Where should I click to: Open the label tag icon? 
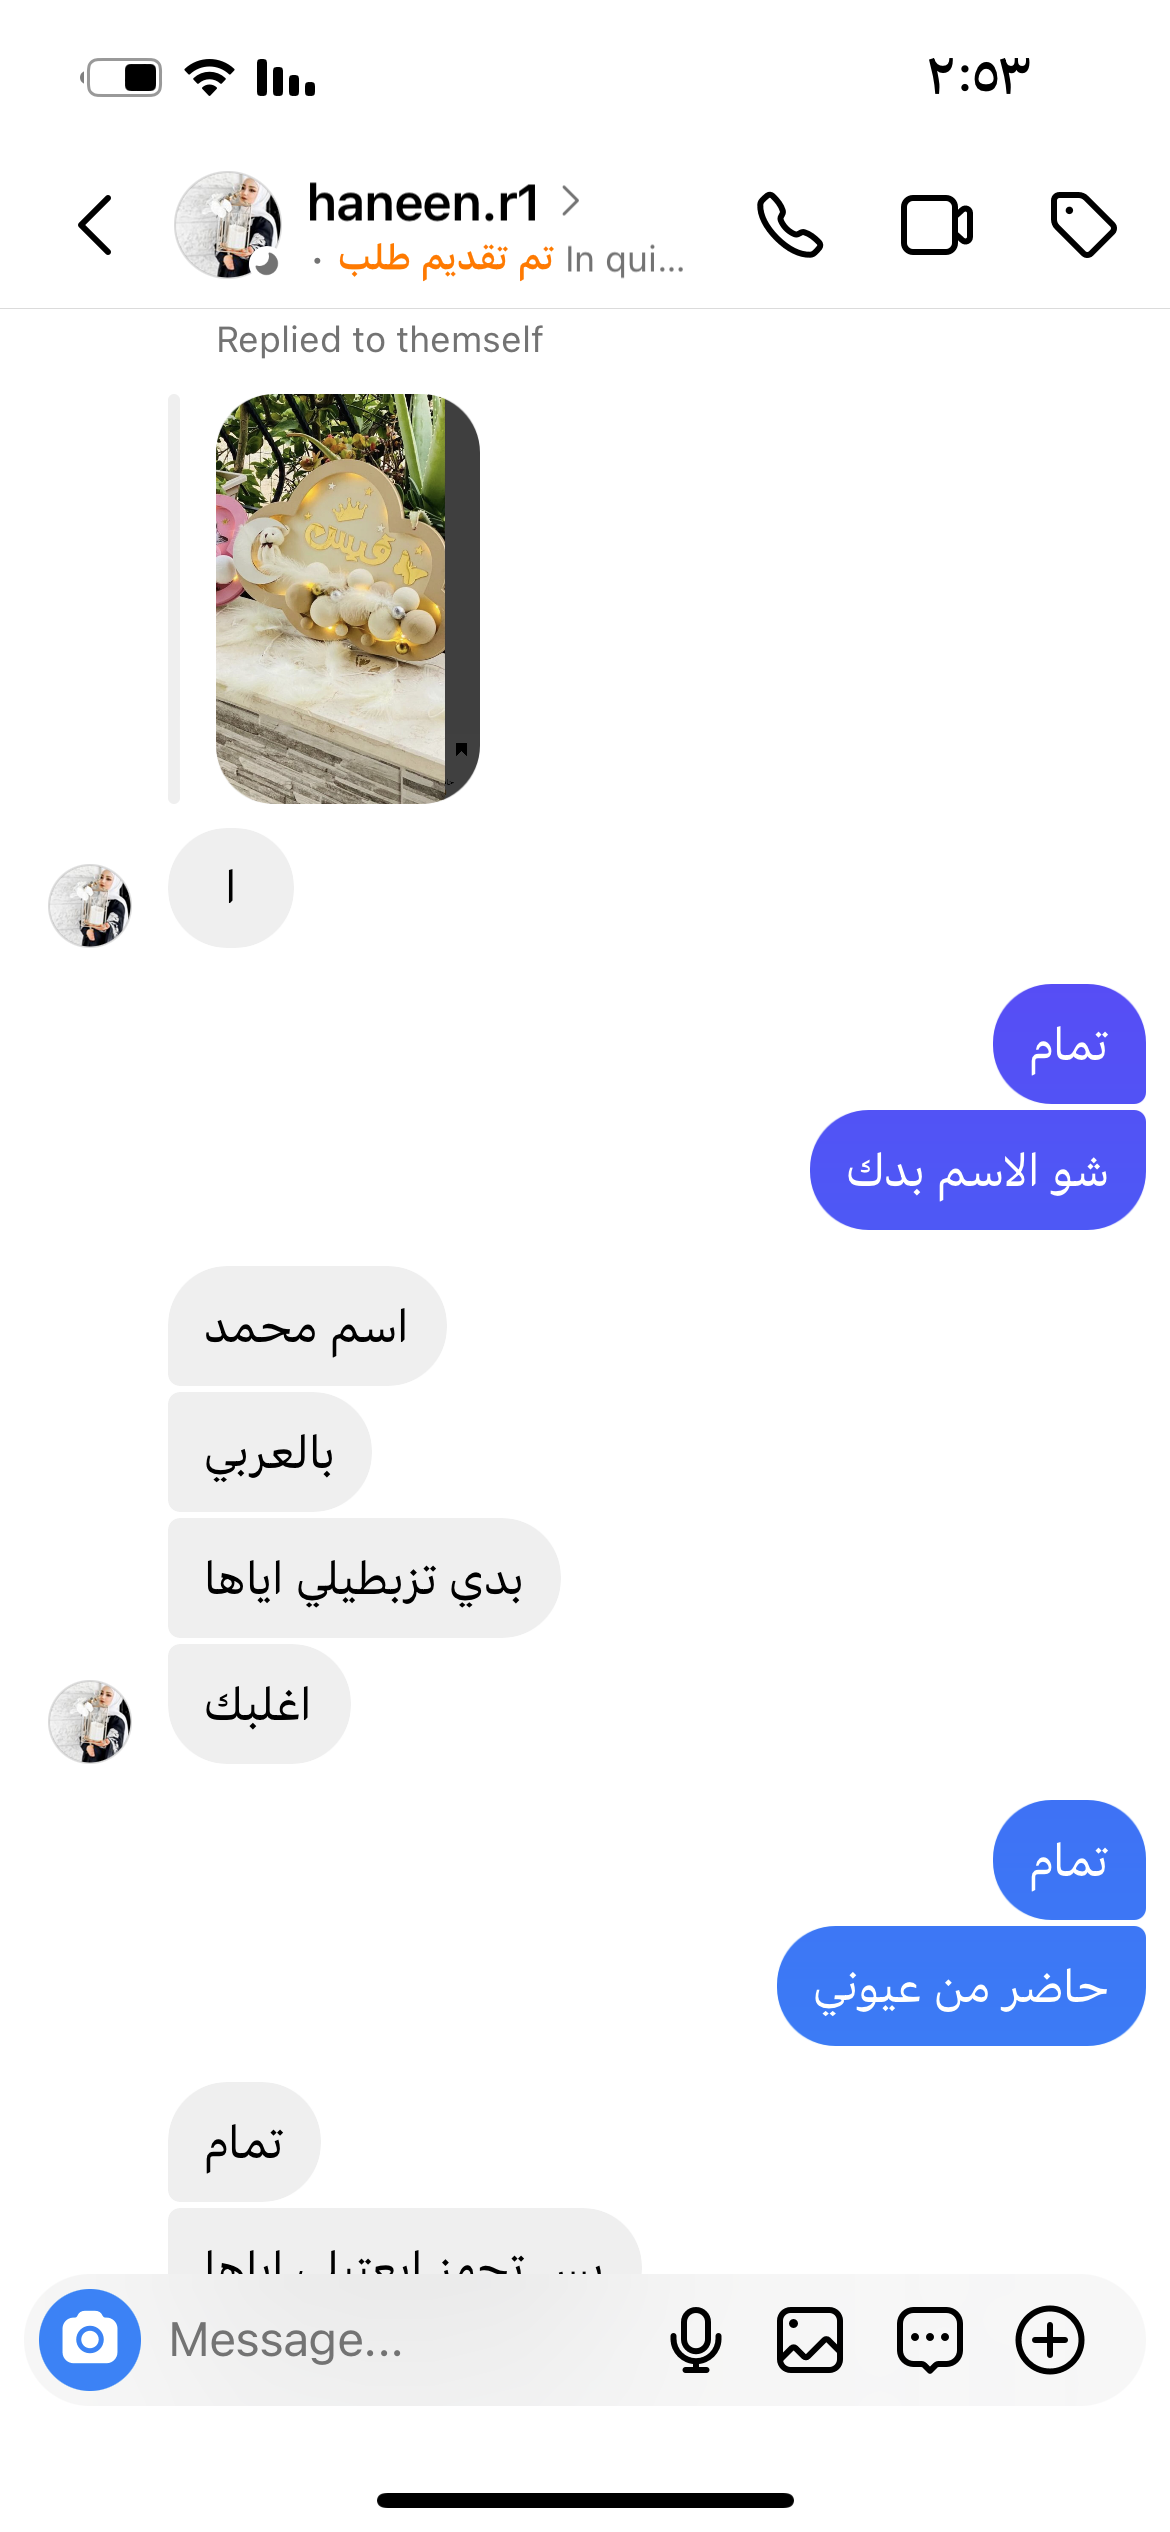pyautogui.click(x=1083, y=225)
